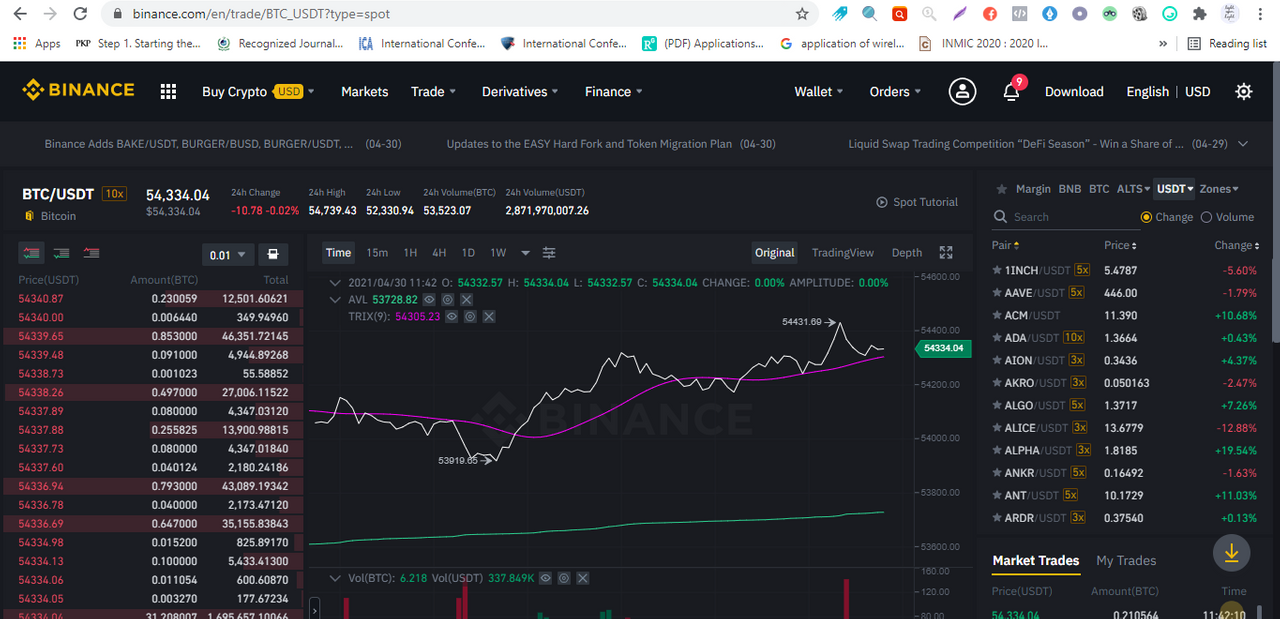Remove the AVL indicator
Image resolution: width=1280 pixels, height=619 pixels.
coord(466,300)
